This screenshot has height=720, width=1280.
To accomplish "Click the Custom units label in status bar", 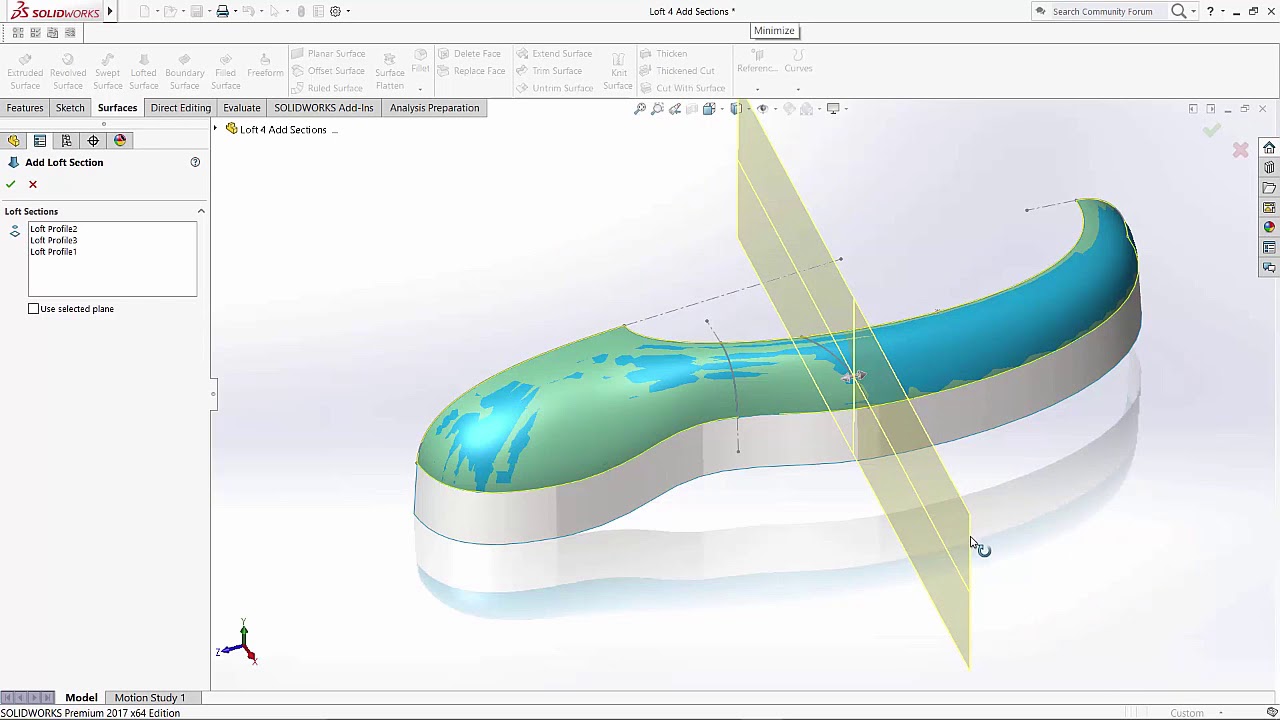I will point(1187,713).
